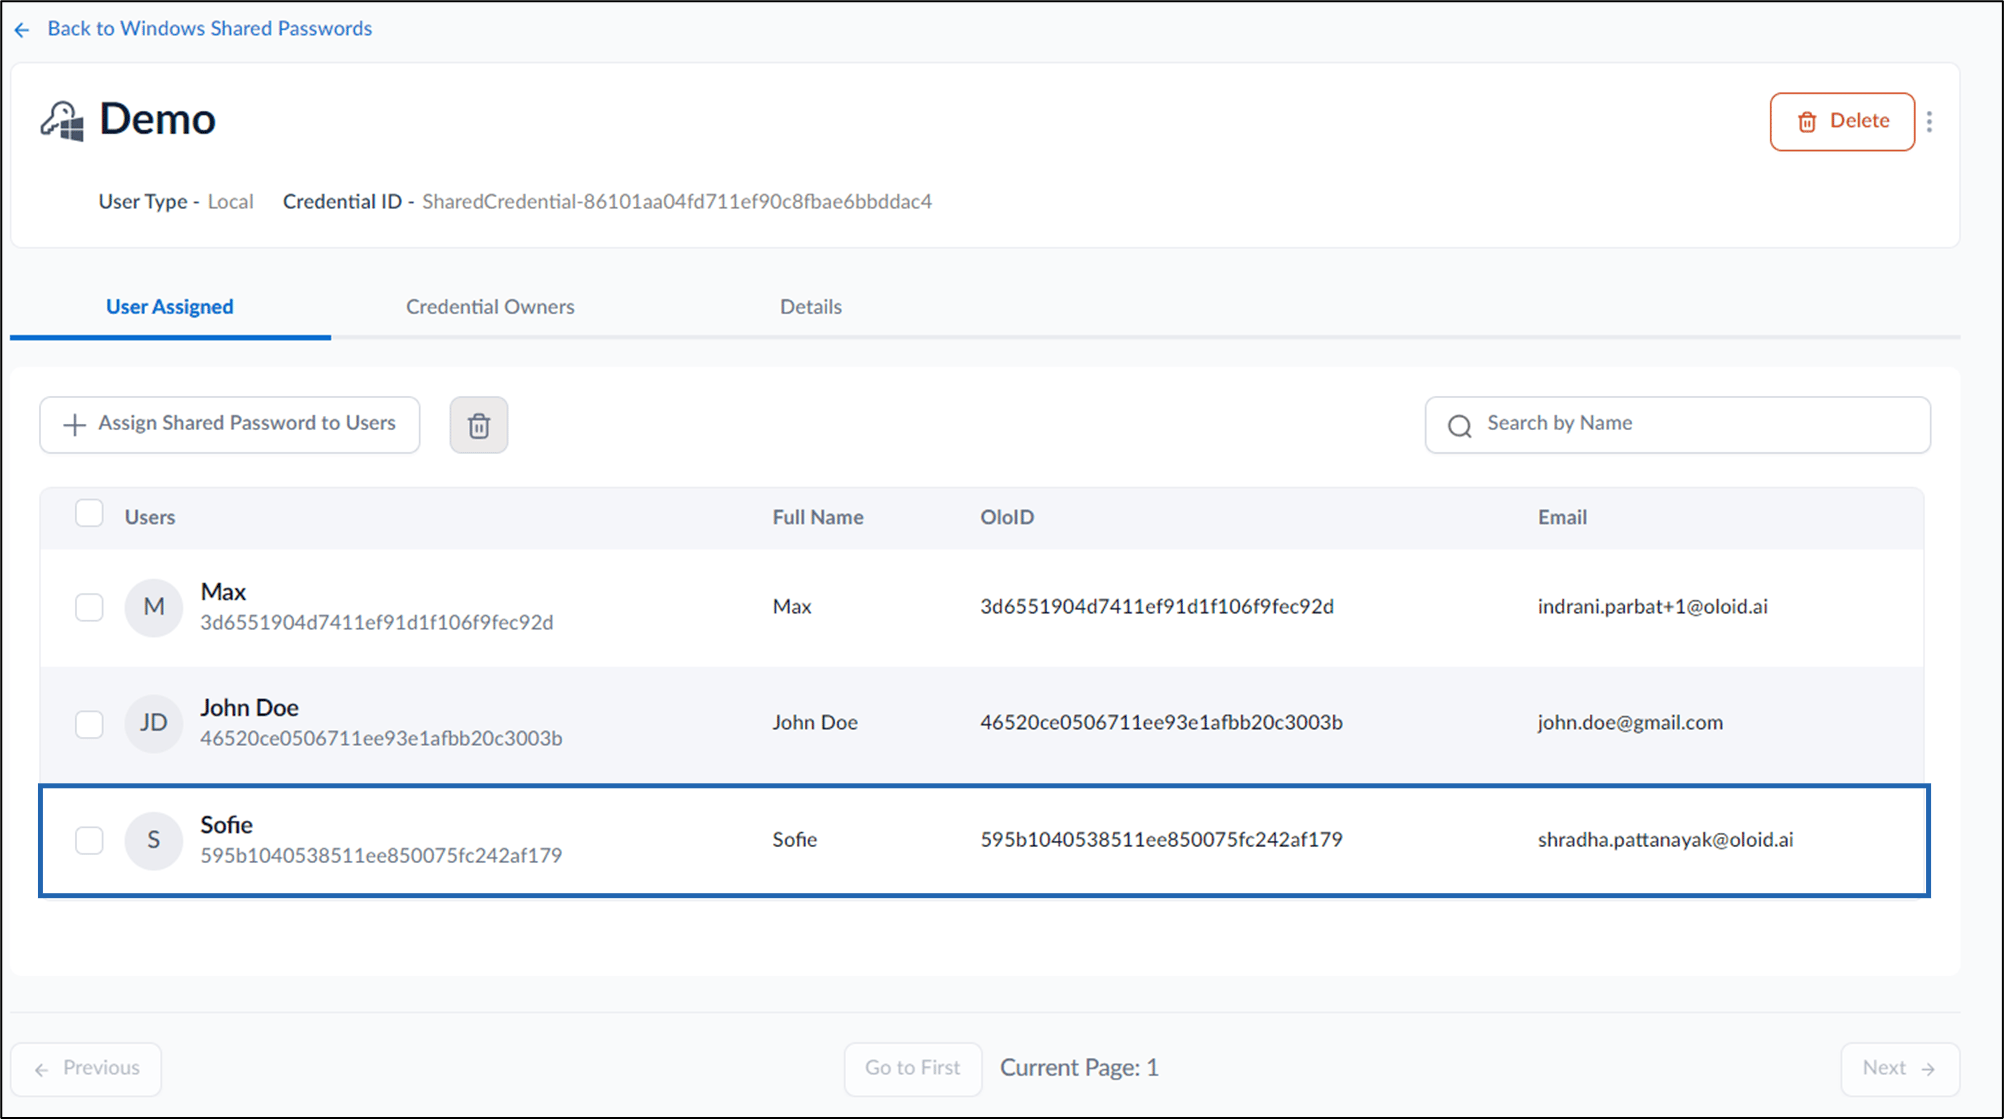The width and height of the screenshot is (2004, 1119).
Task: Click the magnifier icon in search box
Action: tap(1460, 426)
